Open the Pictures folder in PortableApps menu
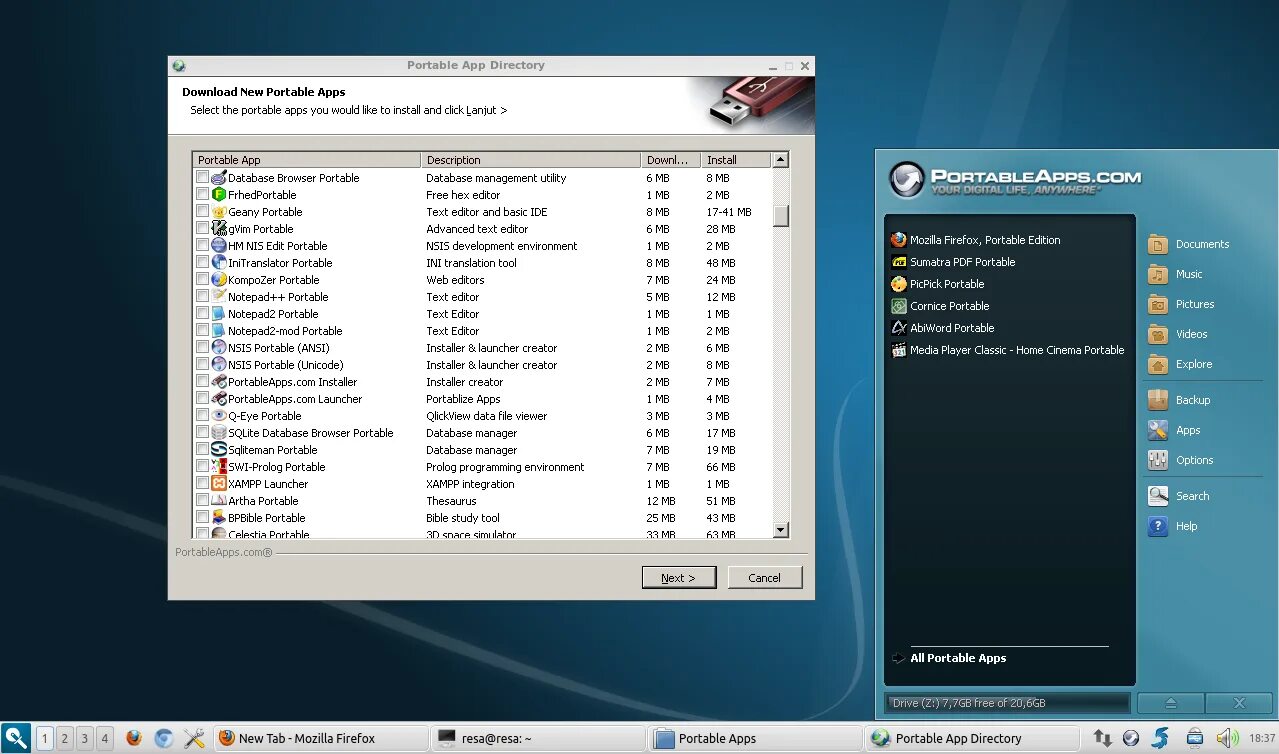This screenshot has height=754, width=1279. (x=1182, y=304)
